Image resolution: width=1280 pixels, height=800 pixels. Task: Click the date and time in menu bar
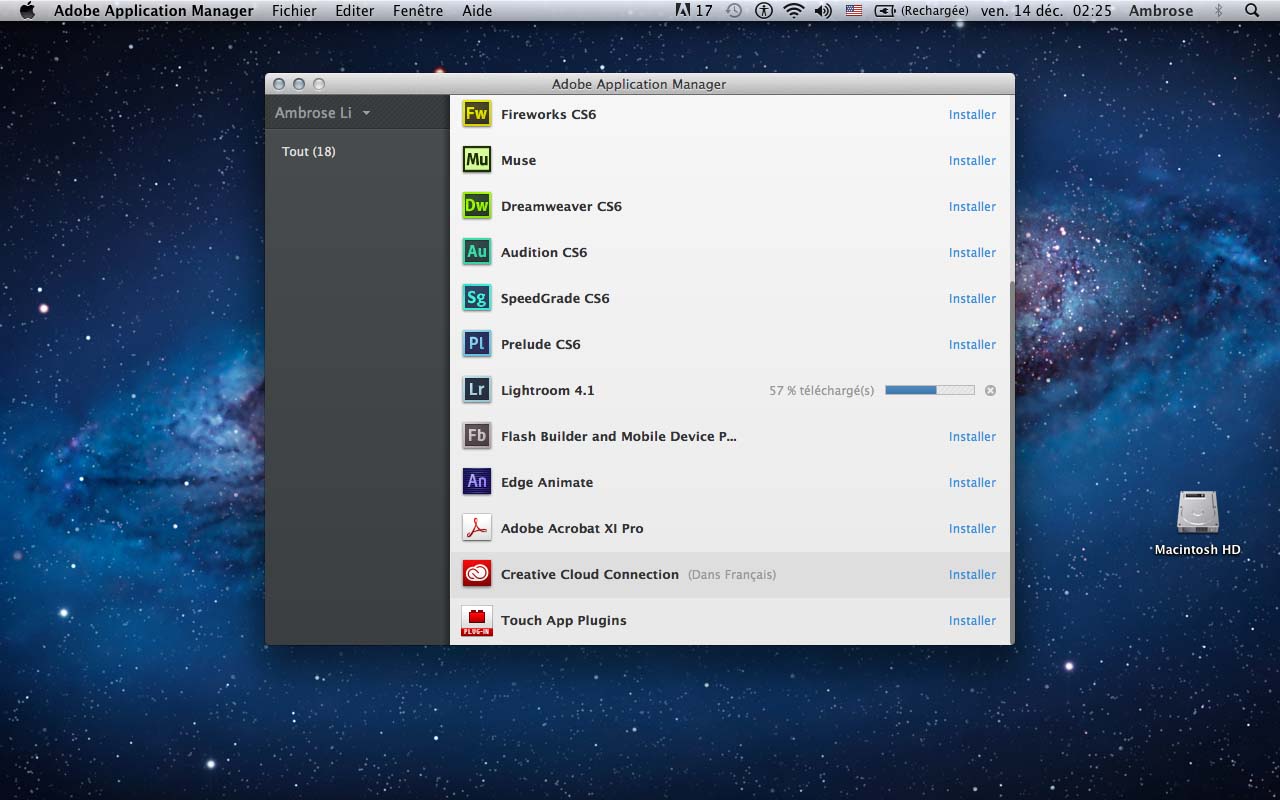click(x=1048, y=11)
